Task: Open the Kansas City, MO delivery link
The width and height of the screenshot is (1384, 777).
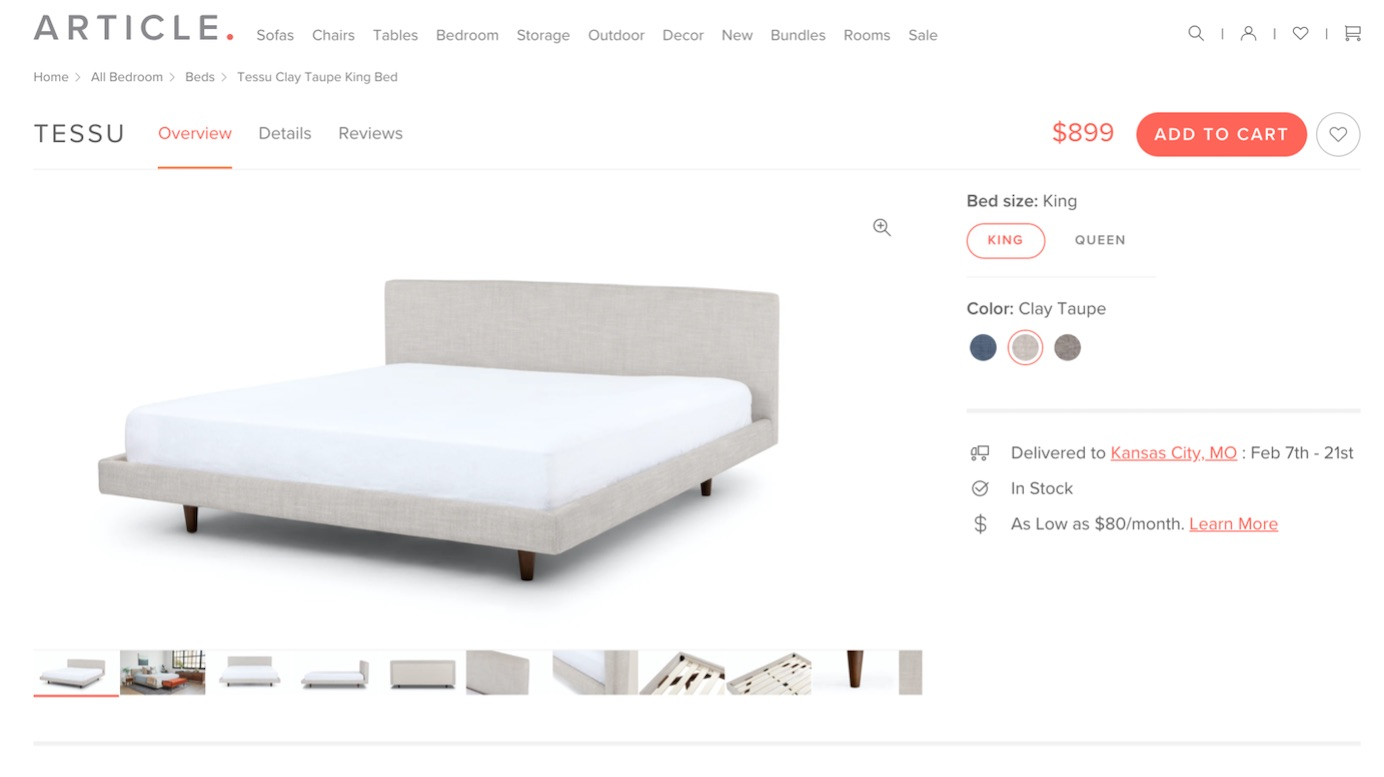Action: click(1173, 453)
